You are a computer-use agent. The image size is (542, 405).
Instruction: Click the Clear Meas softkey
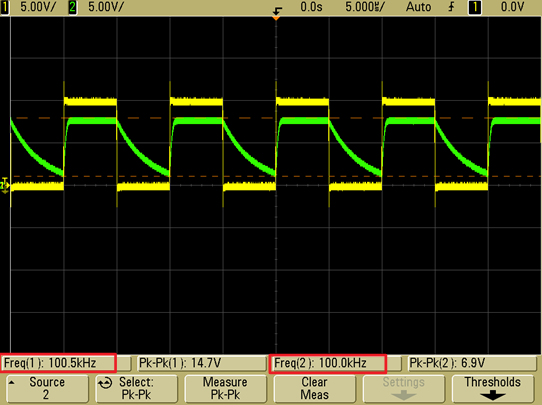(314, 388)
